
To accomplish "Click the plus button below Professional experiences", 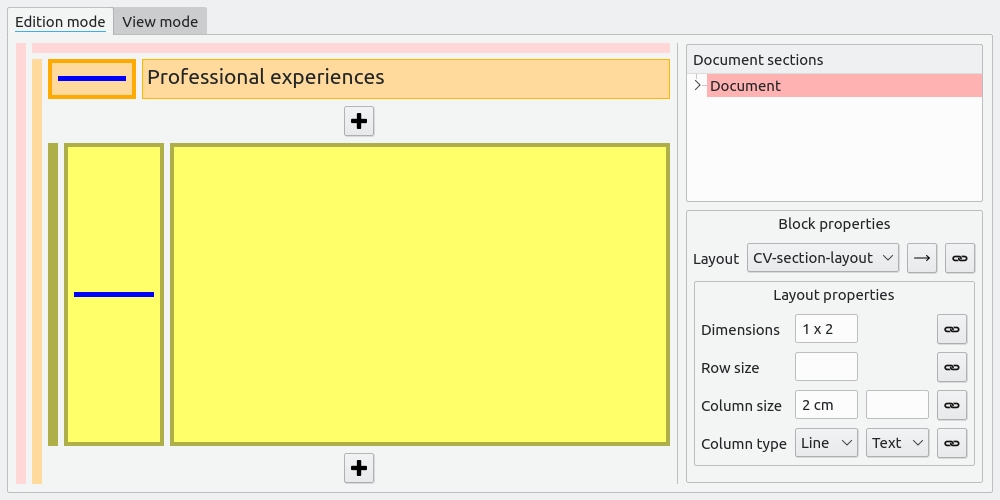I will 359,121.
